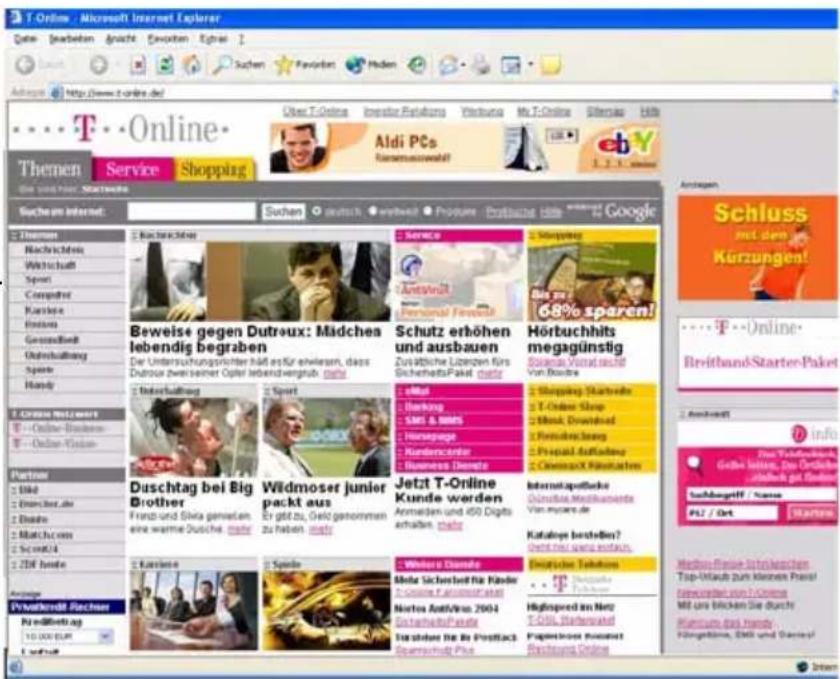
Task: Open the Kreditbetrag 10.000 EUR dropdown
Action: pos(67,637)
